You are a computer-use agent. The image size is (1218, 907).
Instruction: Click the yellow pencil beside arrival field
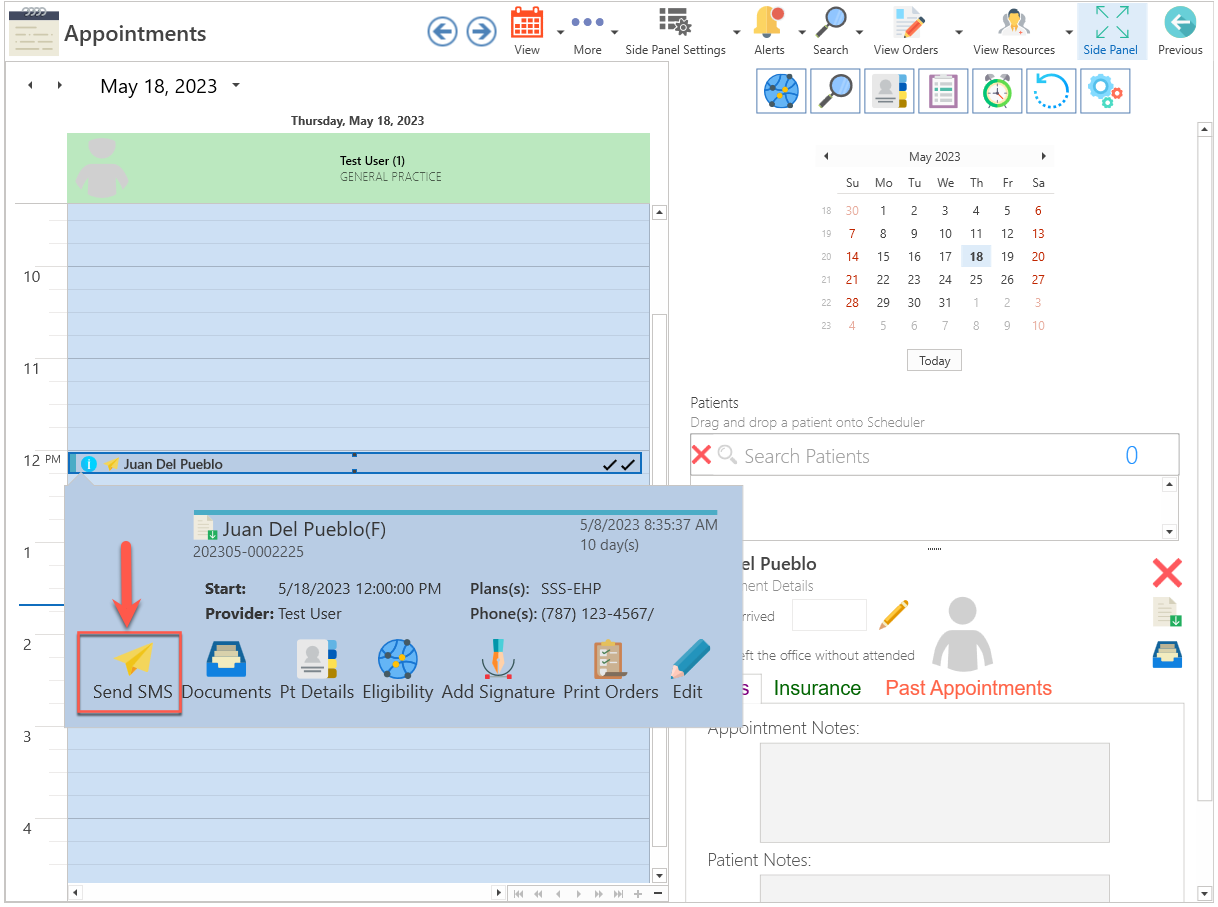point(894,614)
